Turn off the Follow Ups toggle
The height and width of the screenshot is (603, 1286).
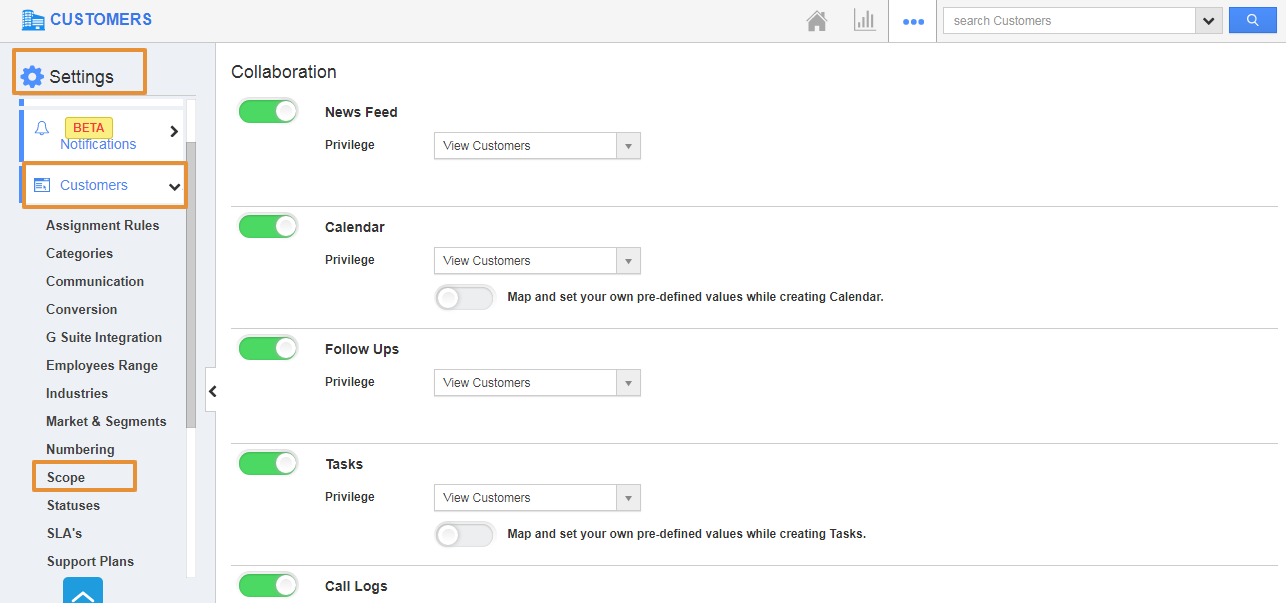[268, 349]
